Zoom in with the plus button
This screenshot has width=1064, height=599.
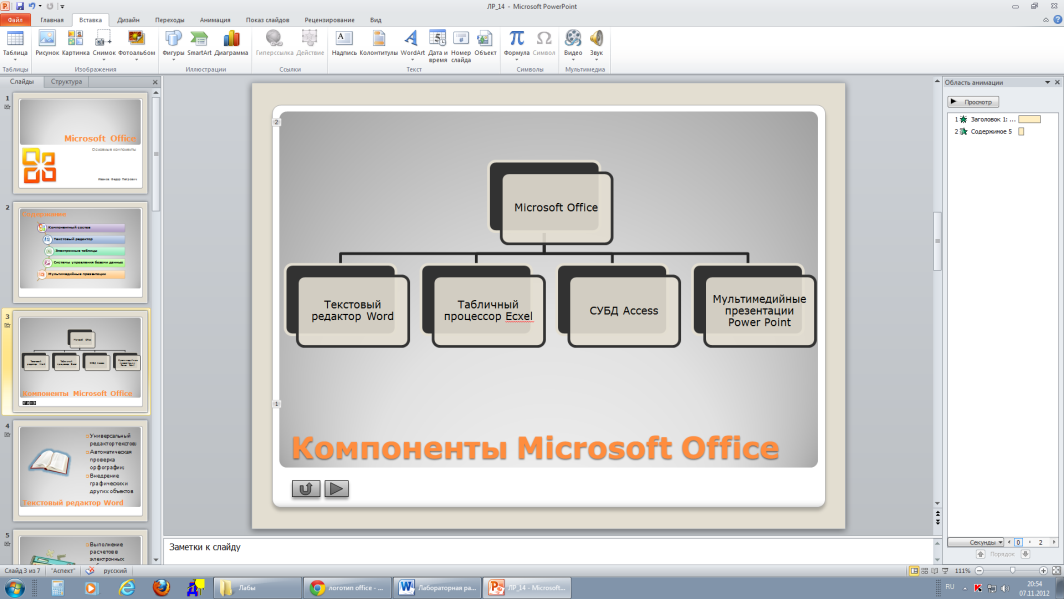tap(1044, 571)
